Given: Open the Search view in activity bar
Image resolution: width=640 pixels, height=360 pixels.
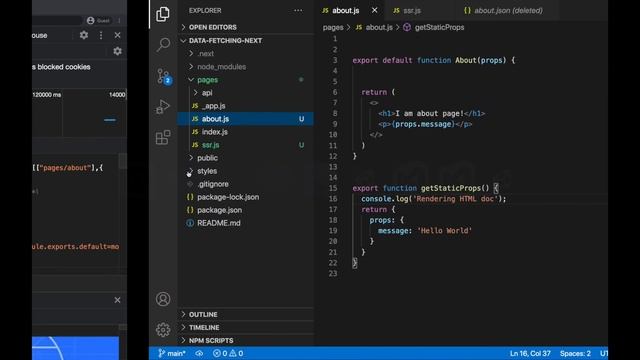Looking at the screenshot, I should pyautogui.click(x=163, y=44).
